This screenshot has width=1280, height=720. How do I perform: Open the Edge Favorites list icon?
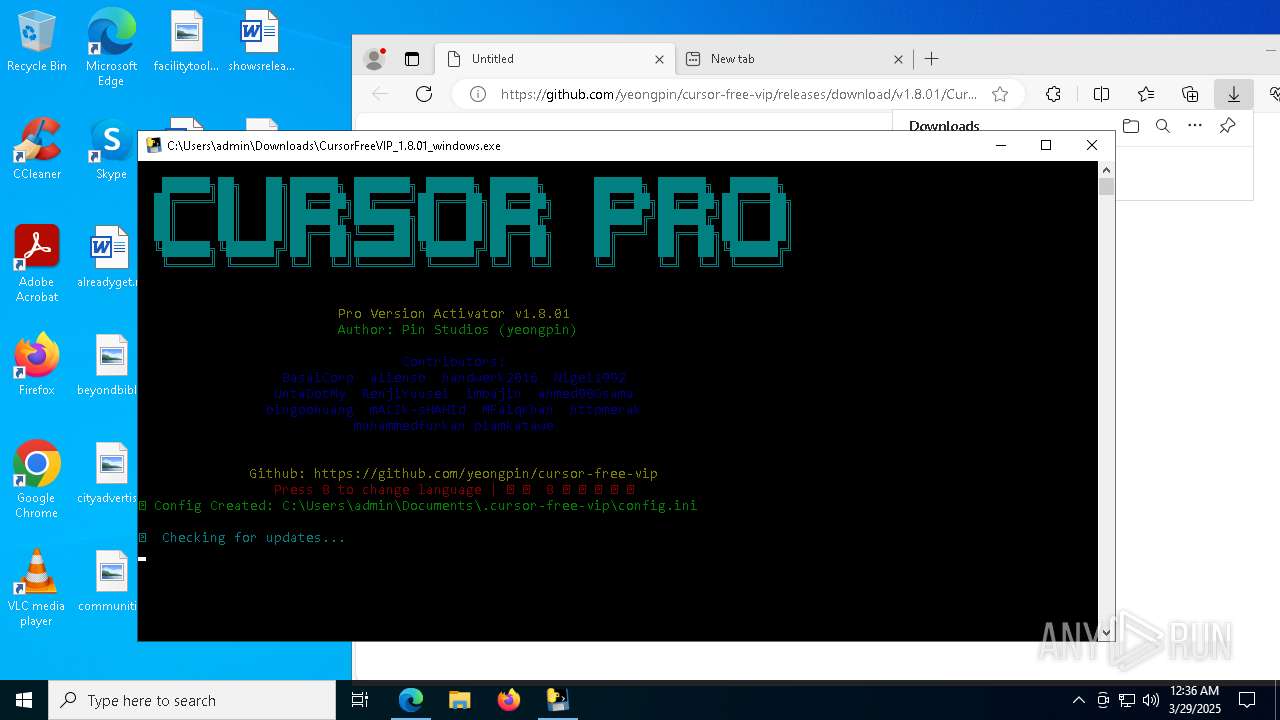pyautogui.click(x=1146, y=94)
